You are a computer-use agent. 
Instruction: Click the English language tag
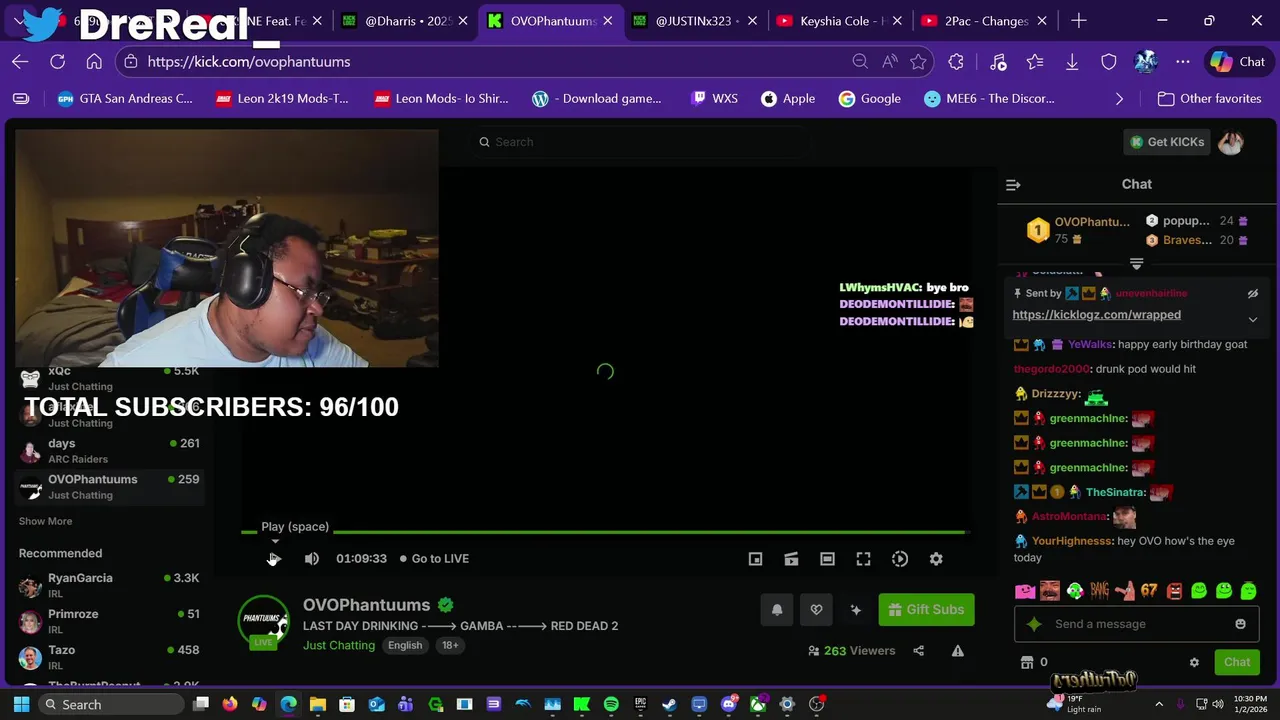click(x=405, y=646)
